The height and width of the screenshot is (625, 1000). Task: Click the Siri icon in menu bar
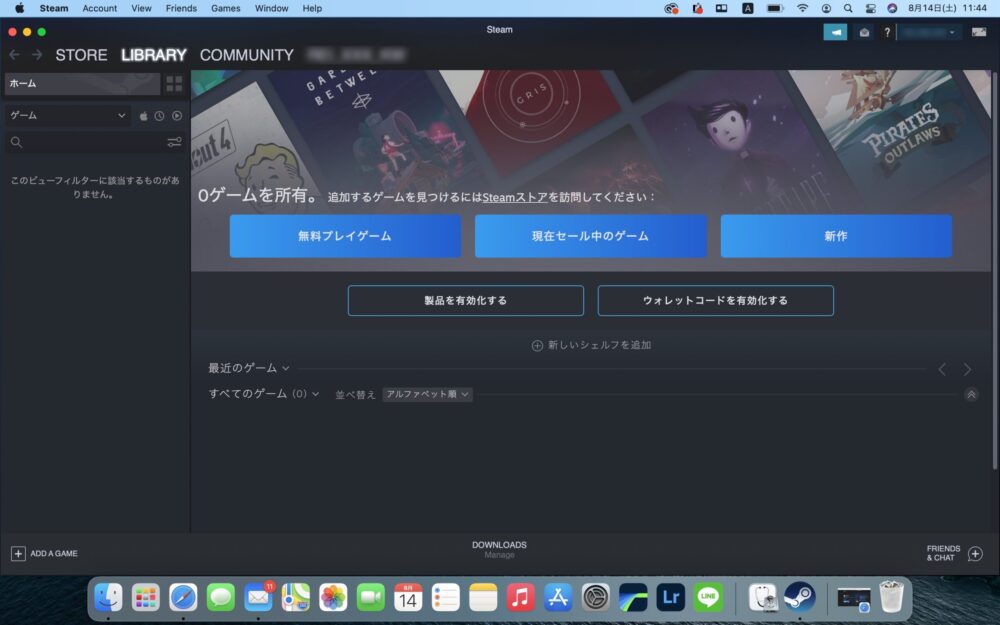click(x=892, y=8)
